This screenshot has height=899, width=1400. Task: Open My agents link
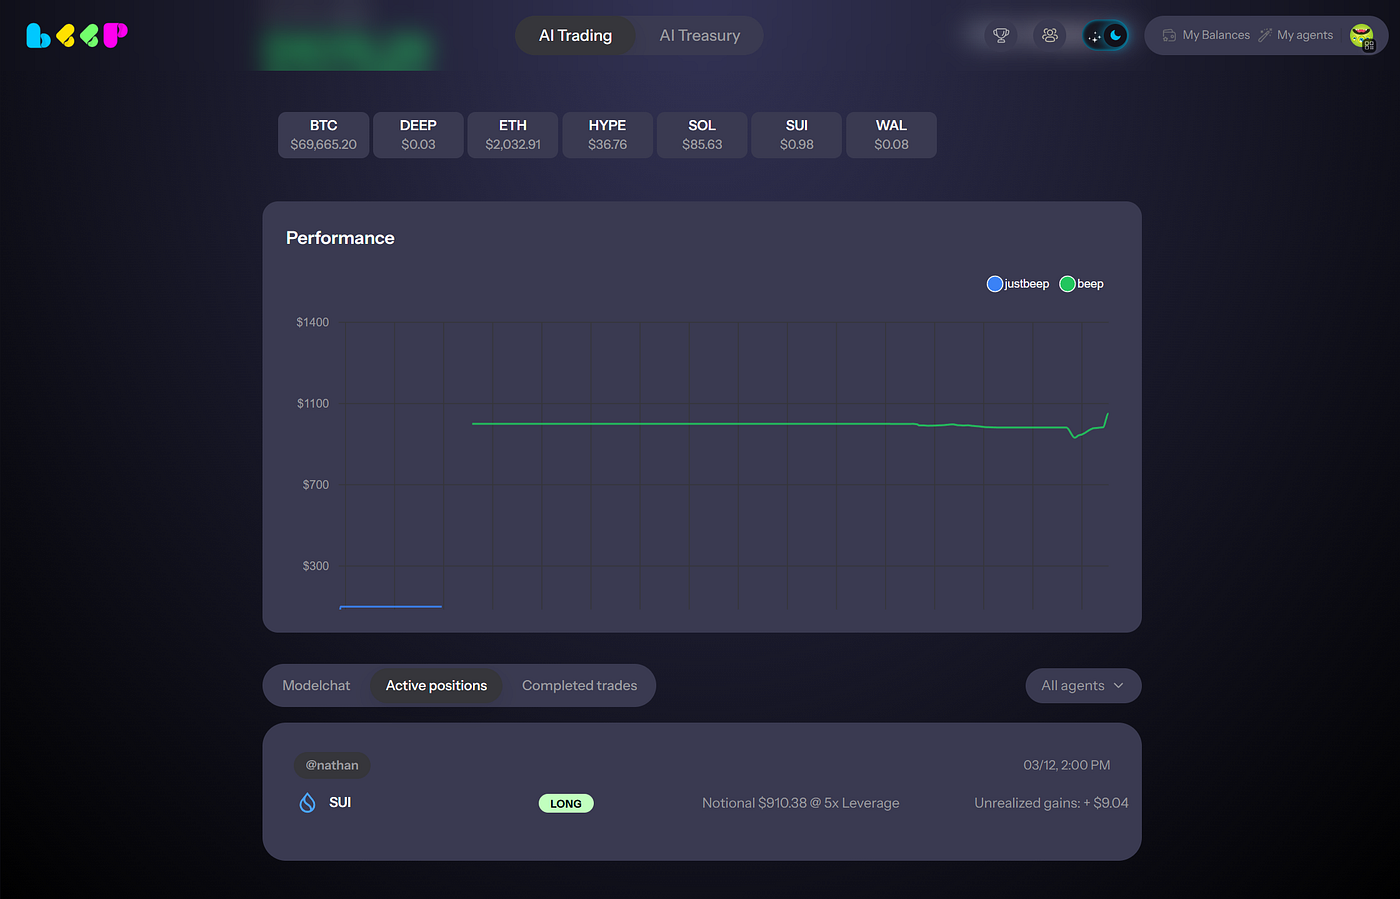click(1304, 35)
